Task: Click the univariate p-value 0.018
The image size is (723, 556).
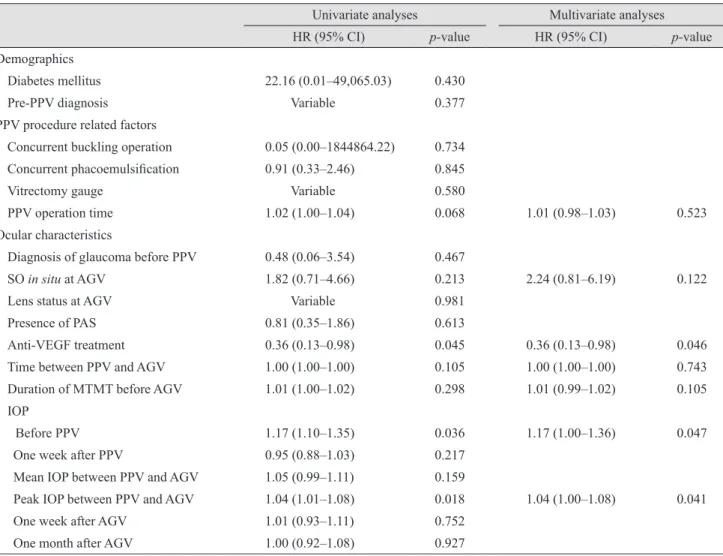Action: [450, 499]
